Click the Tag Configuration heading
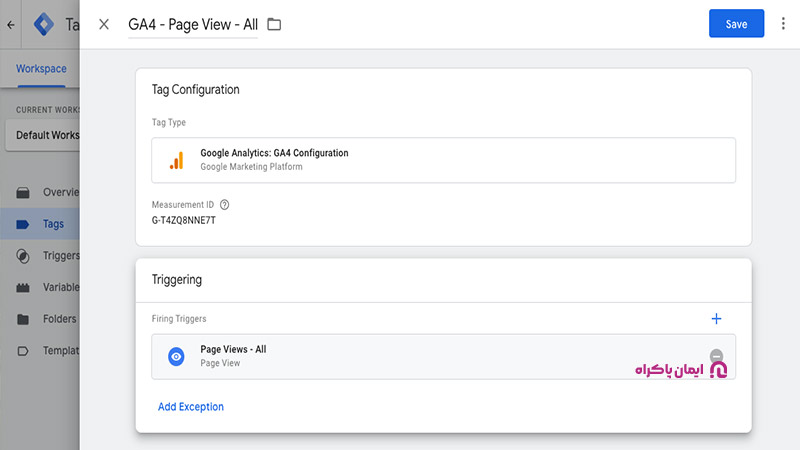Image resolution: width=800 pixels, height=450 pixels. (195, 90)
